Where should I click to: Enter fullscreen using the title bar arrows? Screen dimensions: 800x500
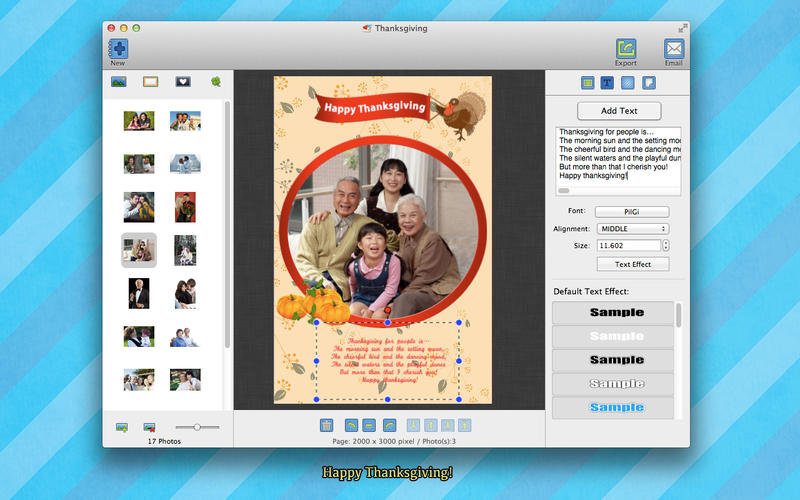[683, 28]
